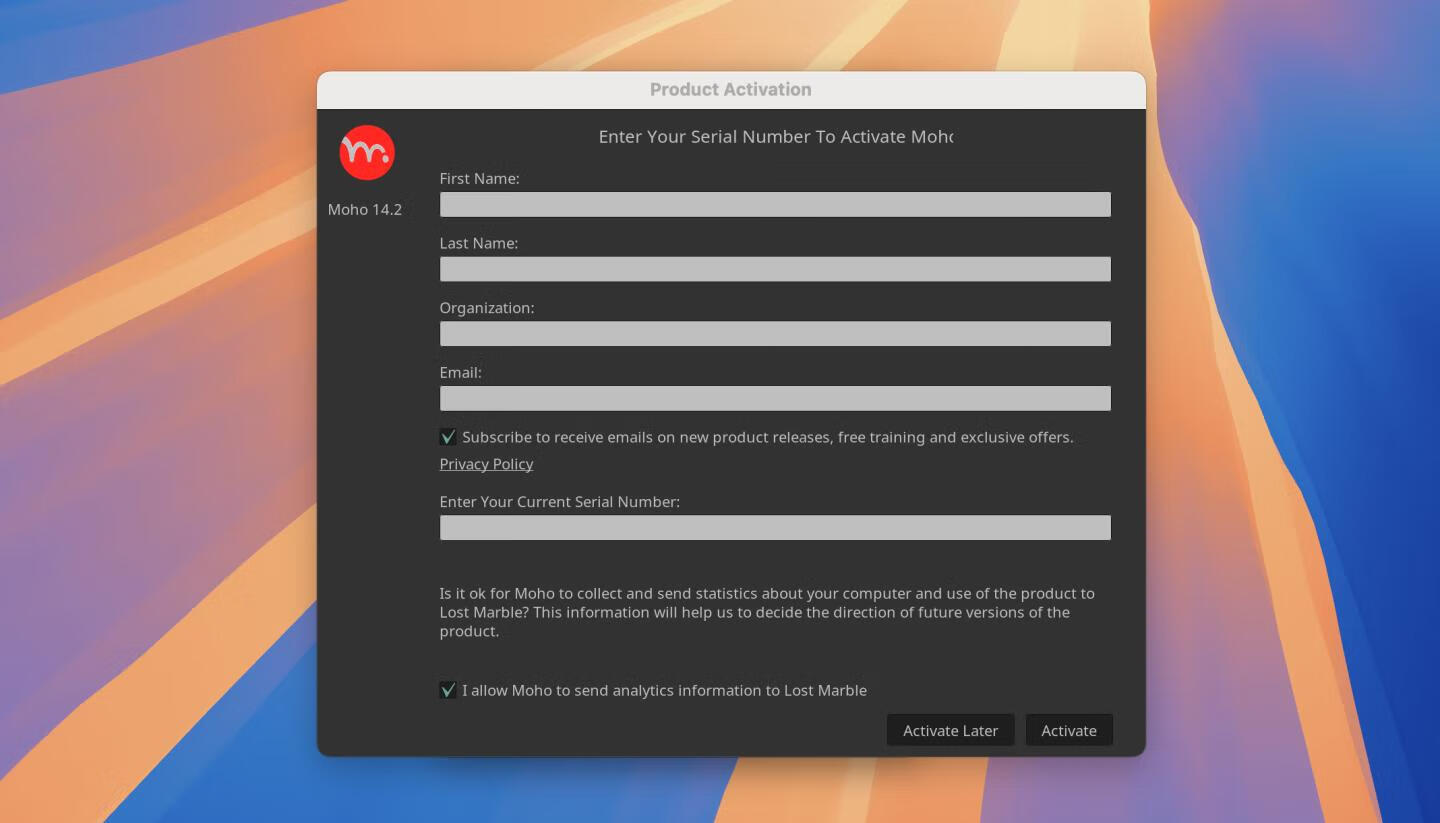Click the Enter Your Current Serial Number label
This screenshot has width=1440, height=823.
coord(560,501)
